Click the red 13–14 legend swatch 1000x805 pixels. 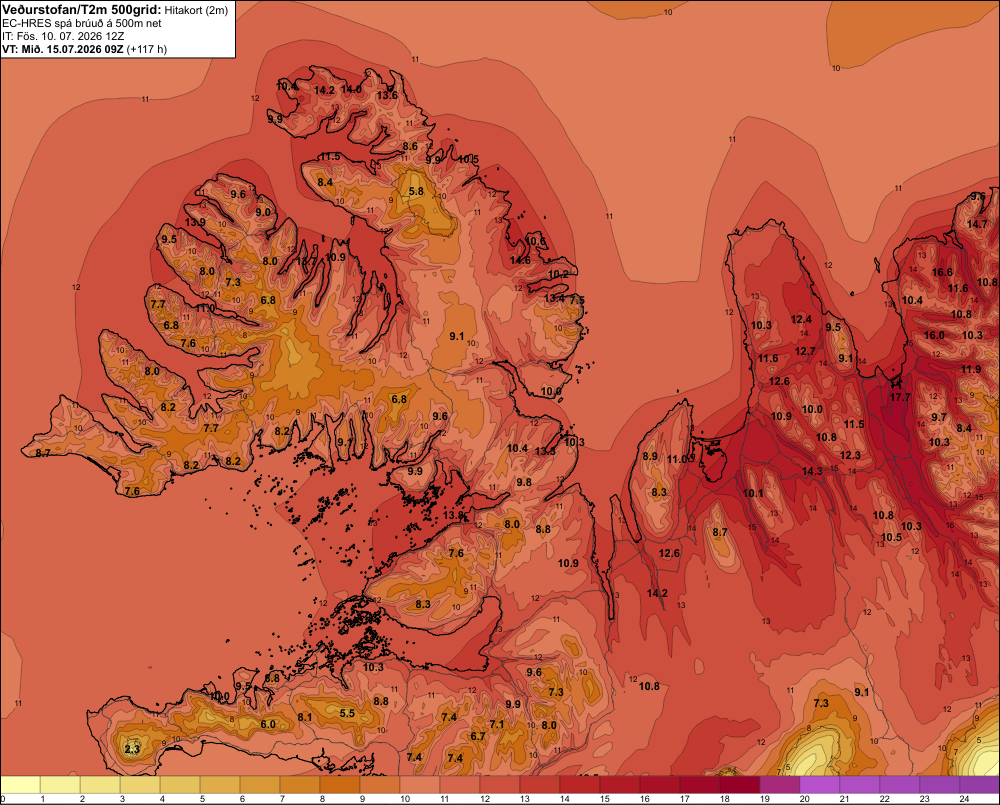pos(540,785)
